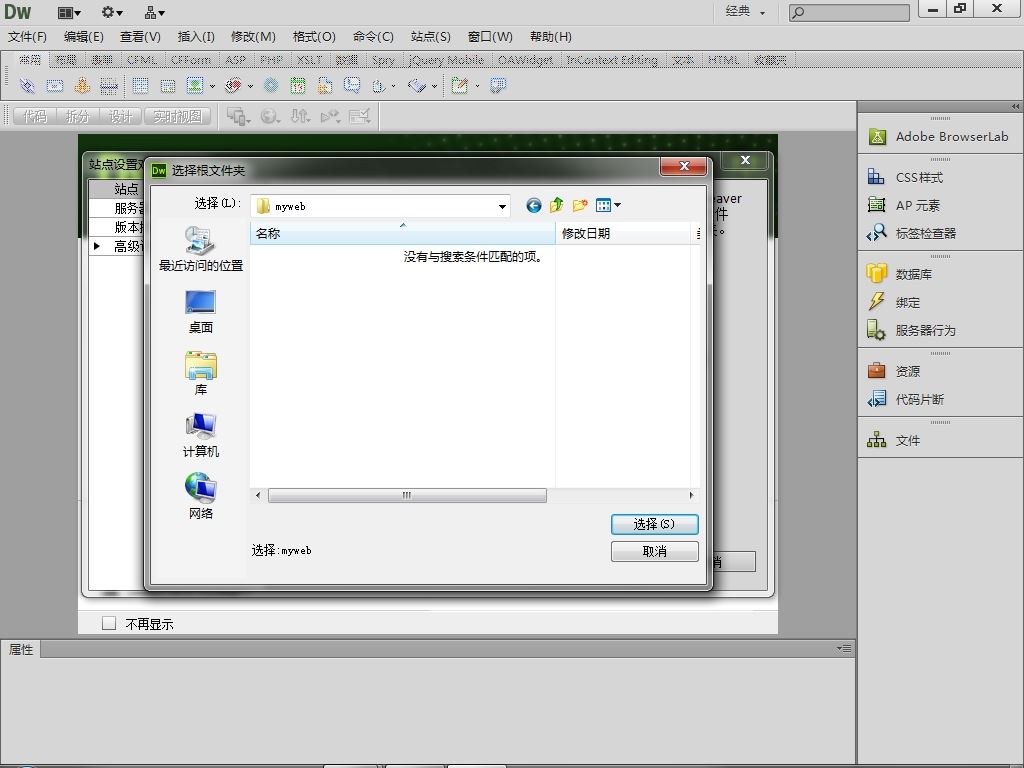Image resolution: width=1024 pixels, height=768 pixels.
Task: Click the Named Anchor insert icon
Action: [82, 85]
